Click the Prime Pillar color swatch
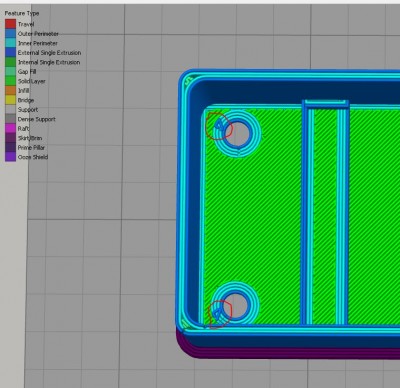Image resolution: width=400 pixels, height=388 pixels. [x=10, y=147]
